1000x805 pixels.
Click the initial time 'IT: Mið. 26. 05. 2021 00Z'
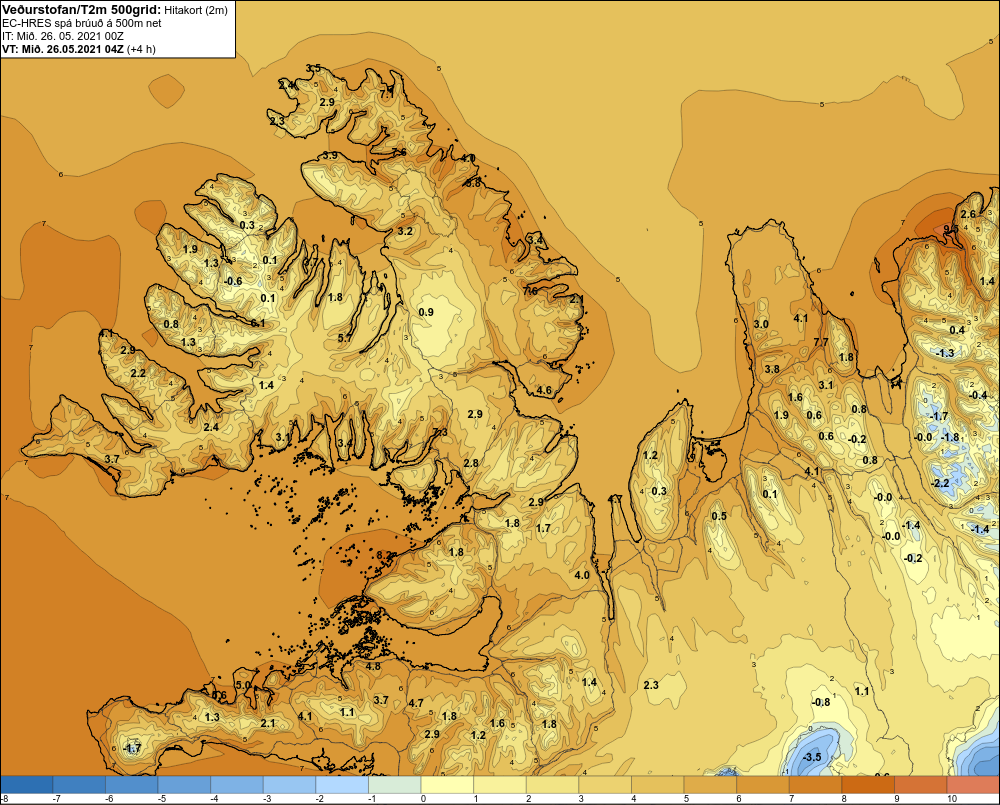(63, 36)
